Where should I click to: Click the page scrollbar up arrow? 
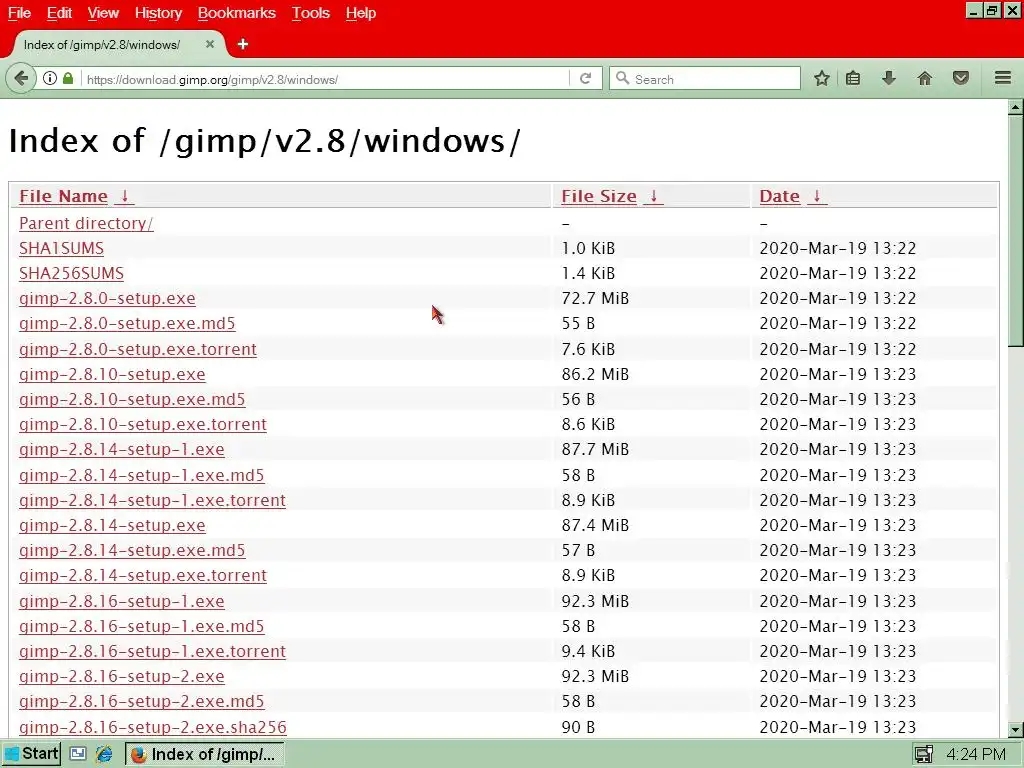(x=1016, y=107)
